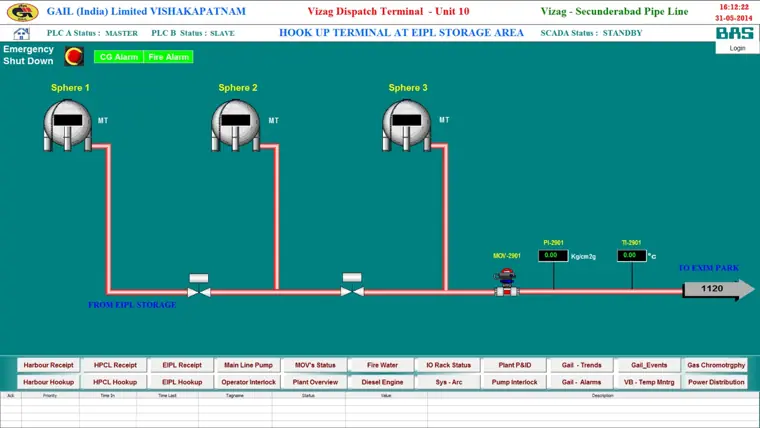Open the Plant P&ID screen
The height and width of the screenshot is (428, 760).
pos(515,365)
